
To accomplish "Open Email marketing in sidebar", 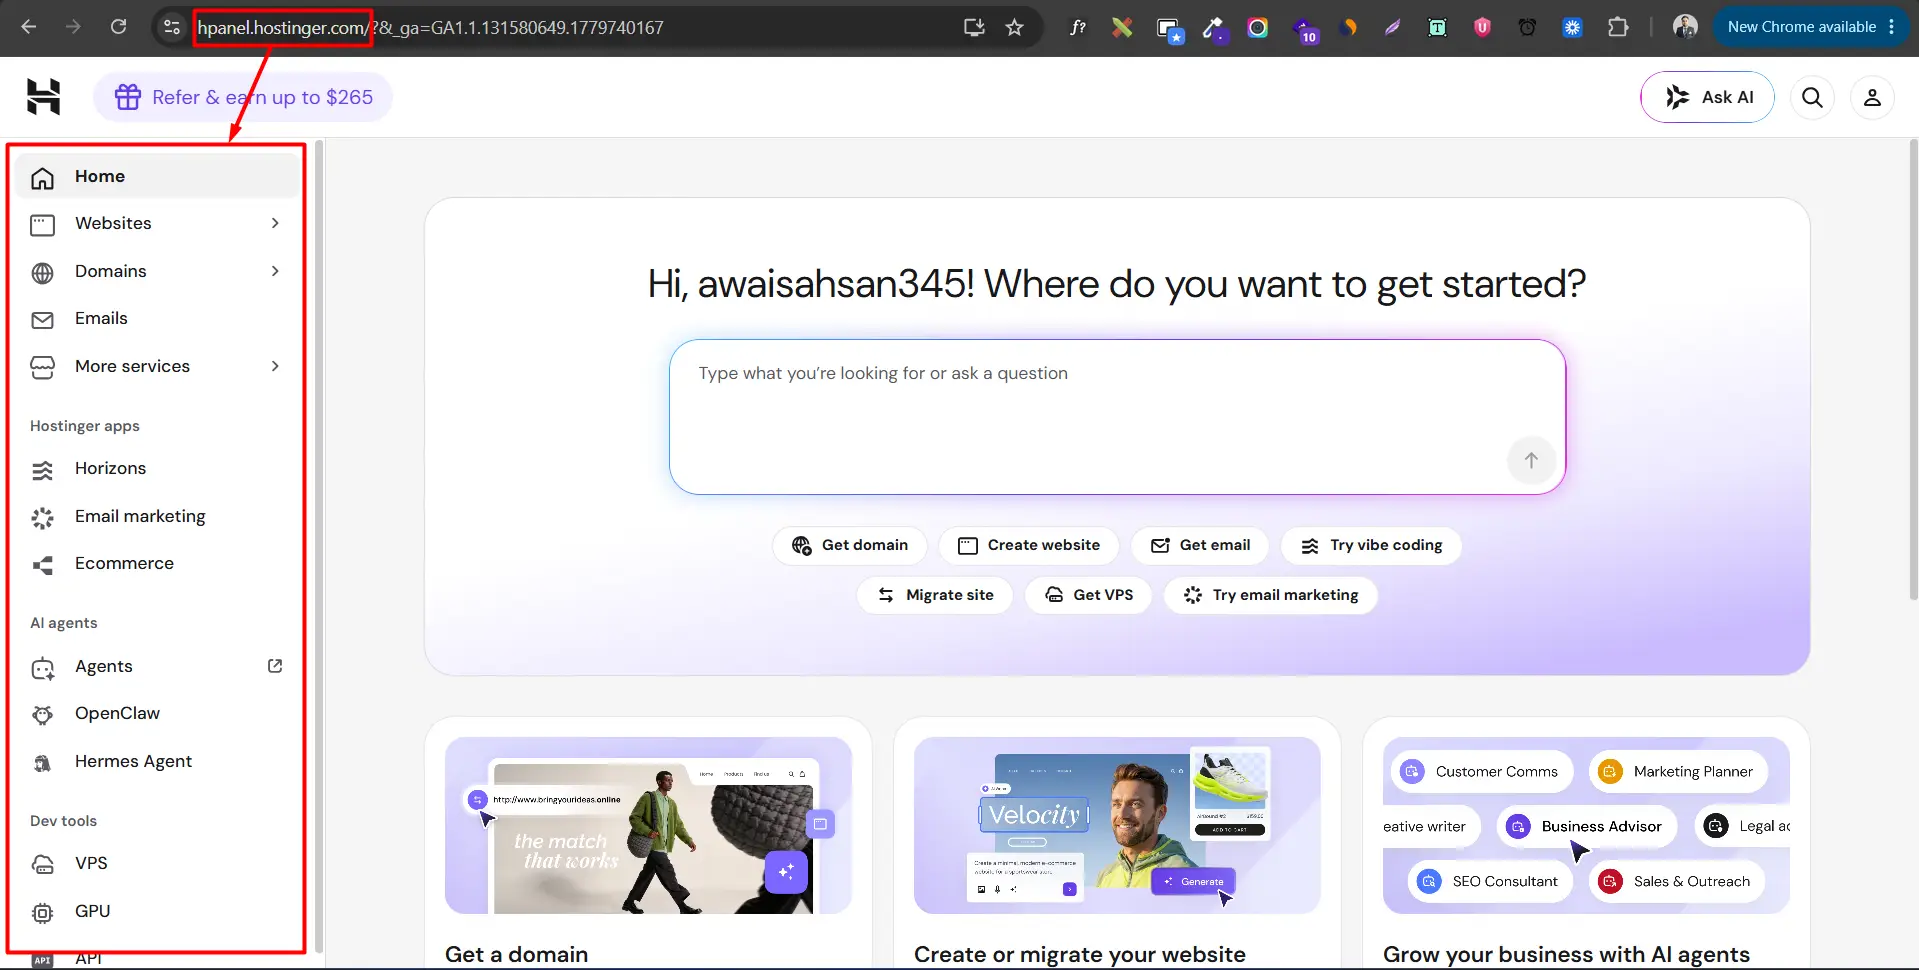I will [x=157, y=517].
